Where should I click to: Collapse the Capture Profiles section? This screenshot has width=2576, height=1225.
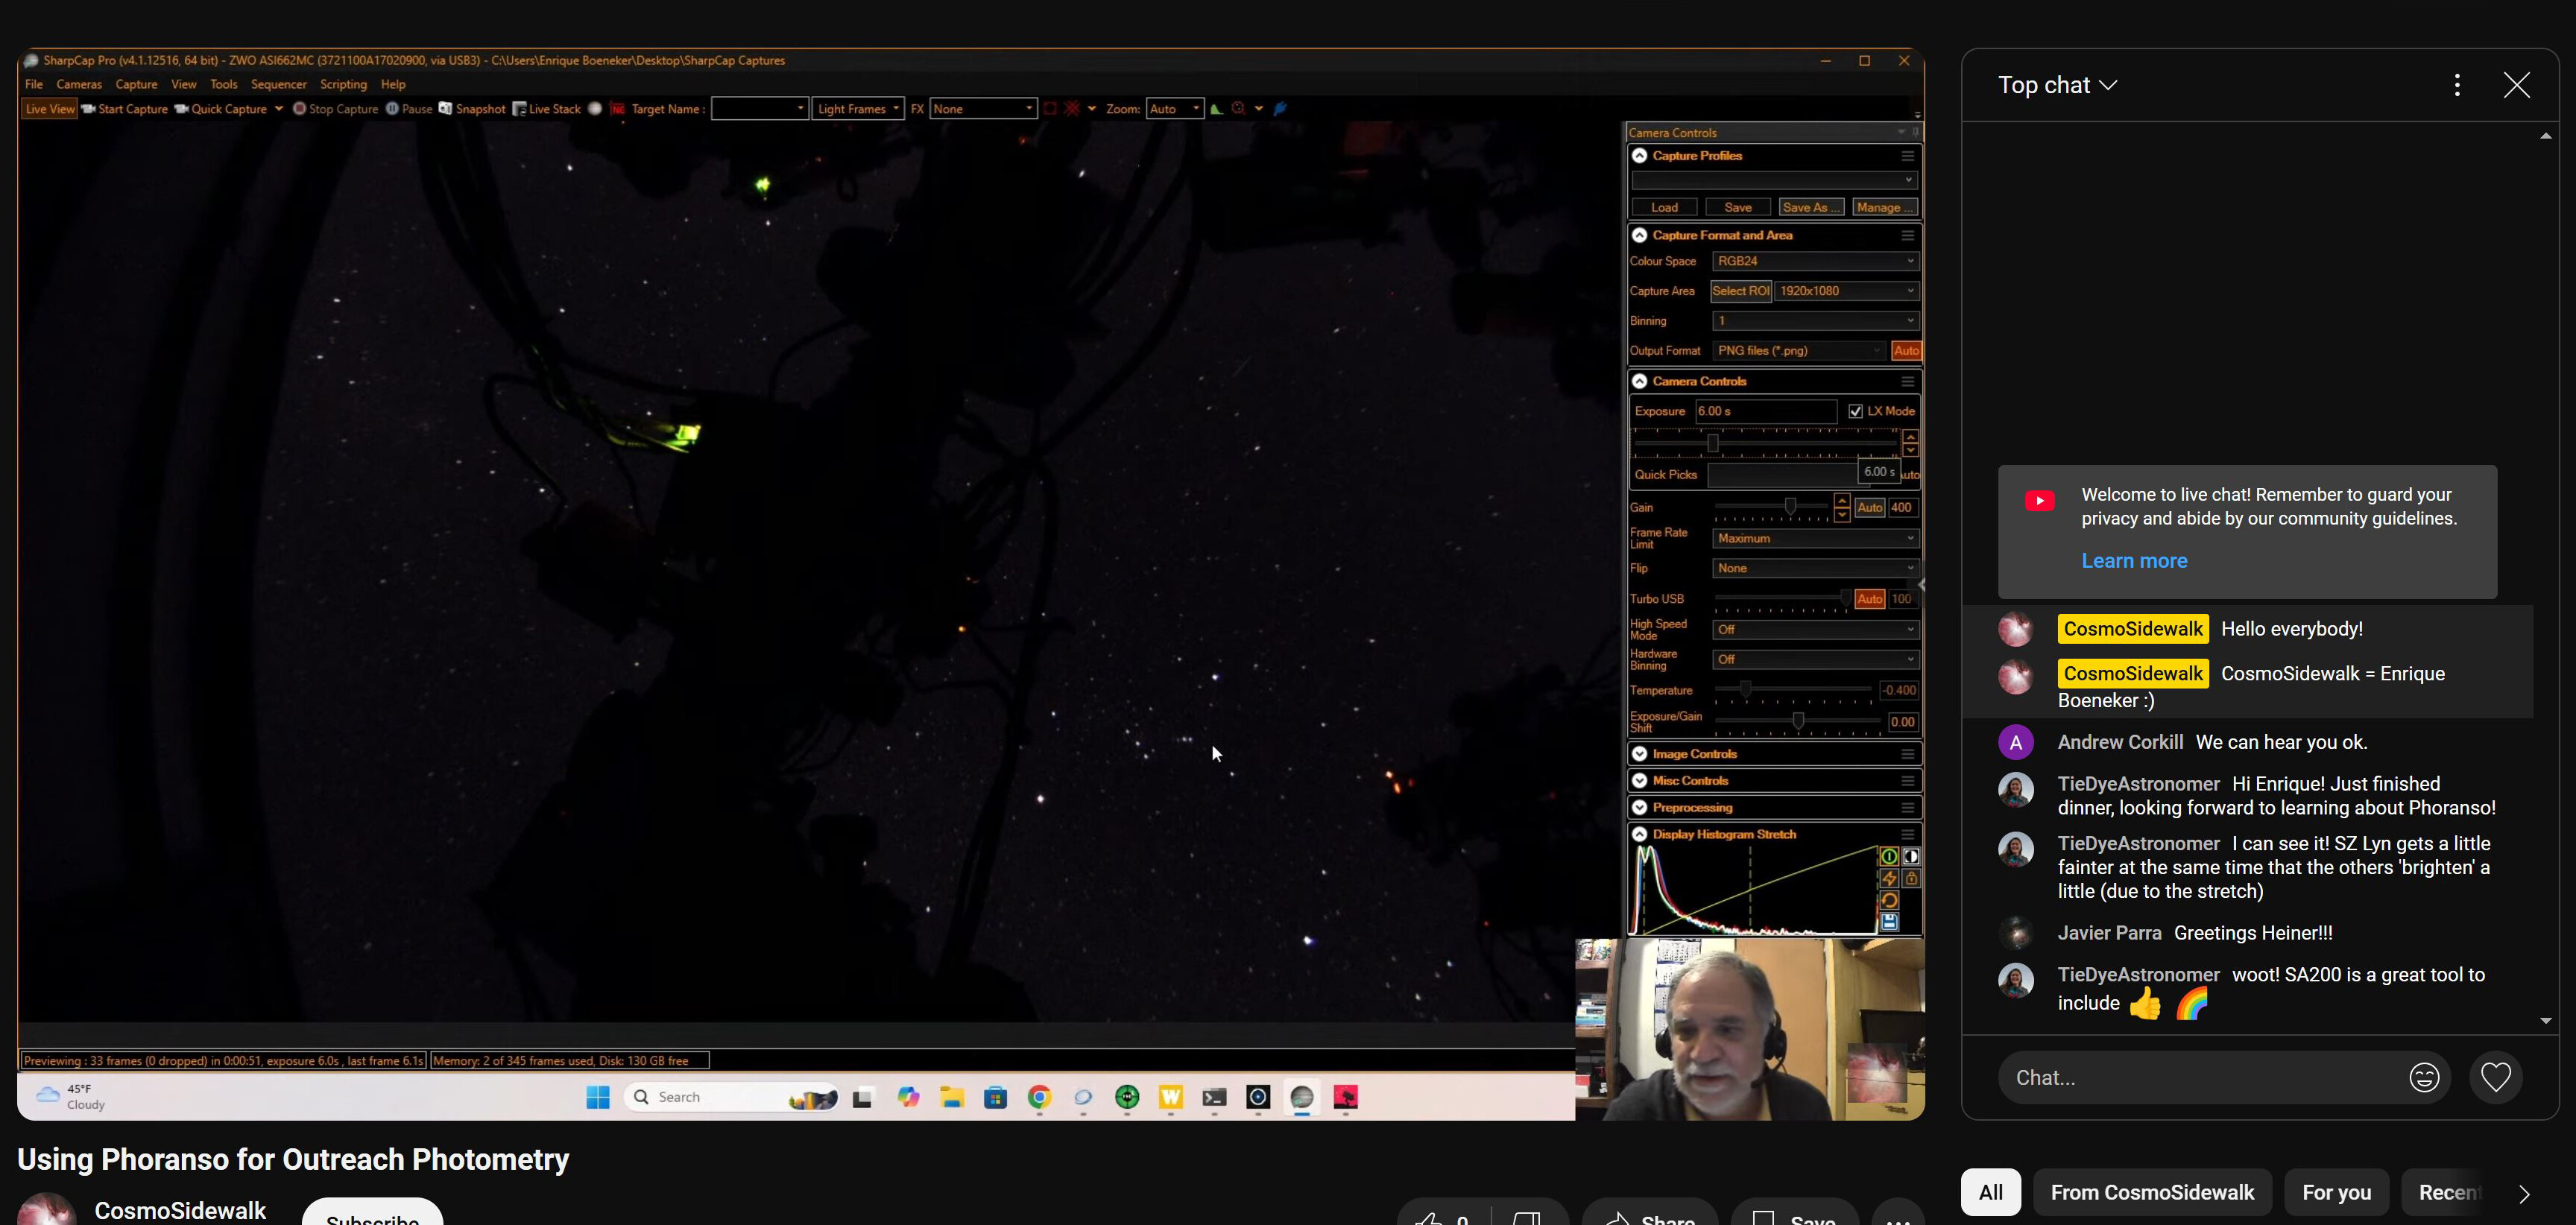(1640, 156)
